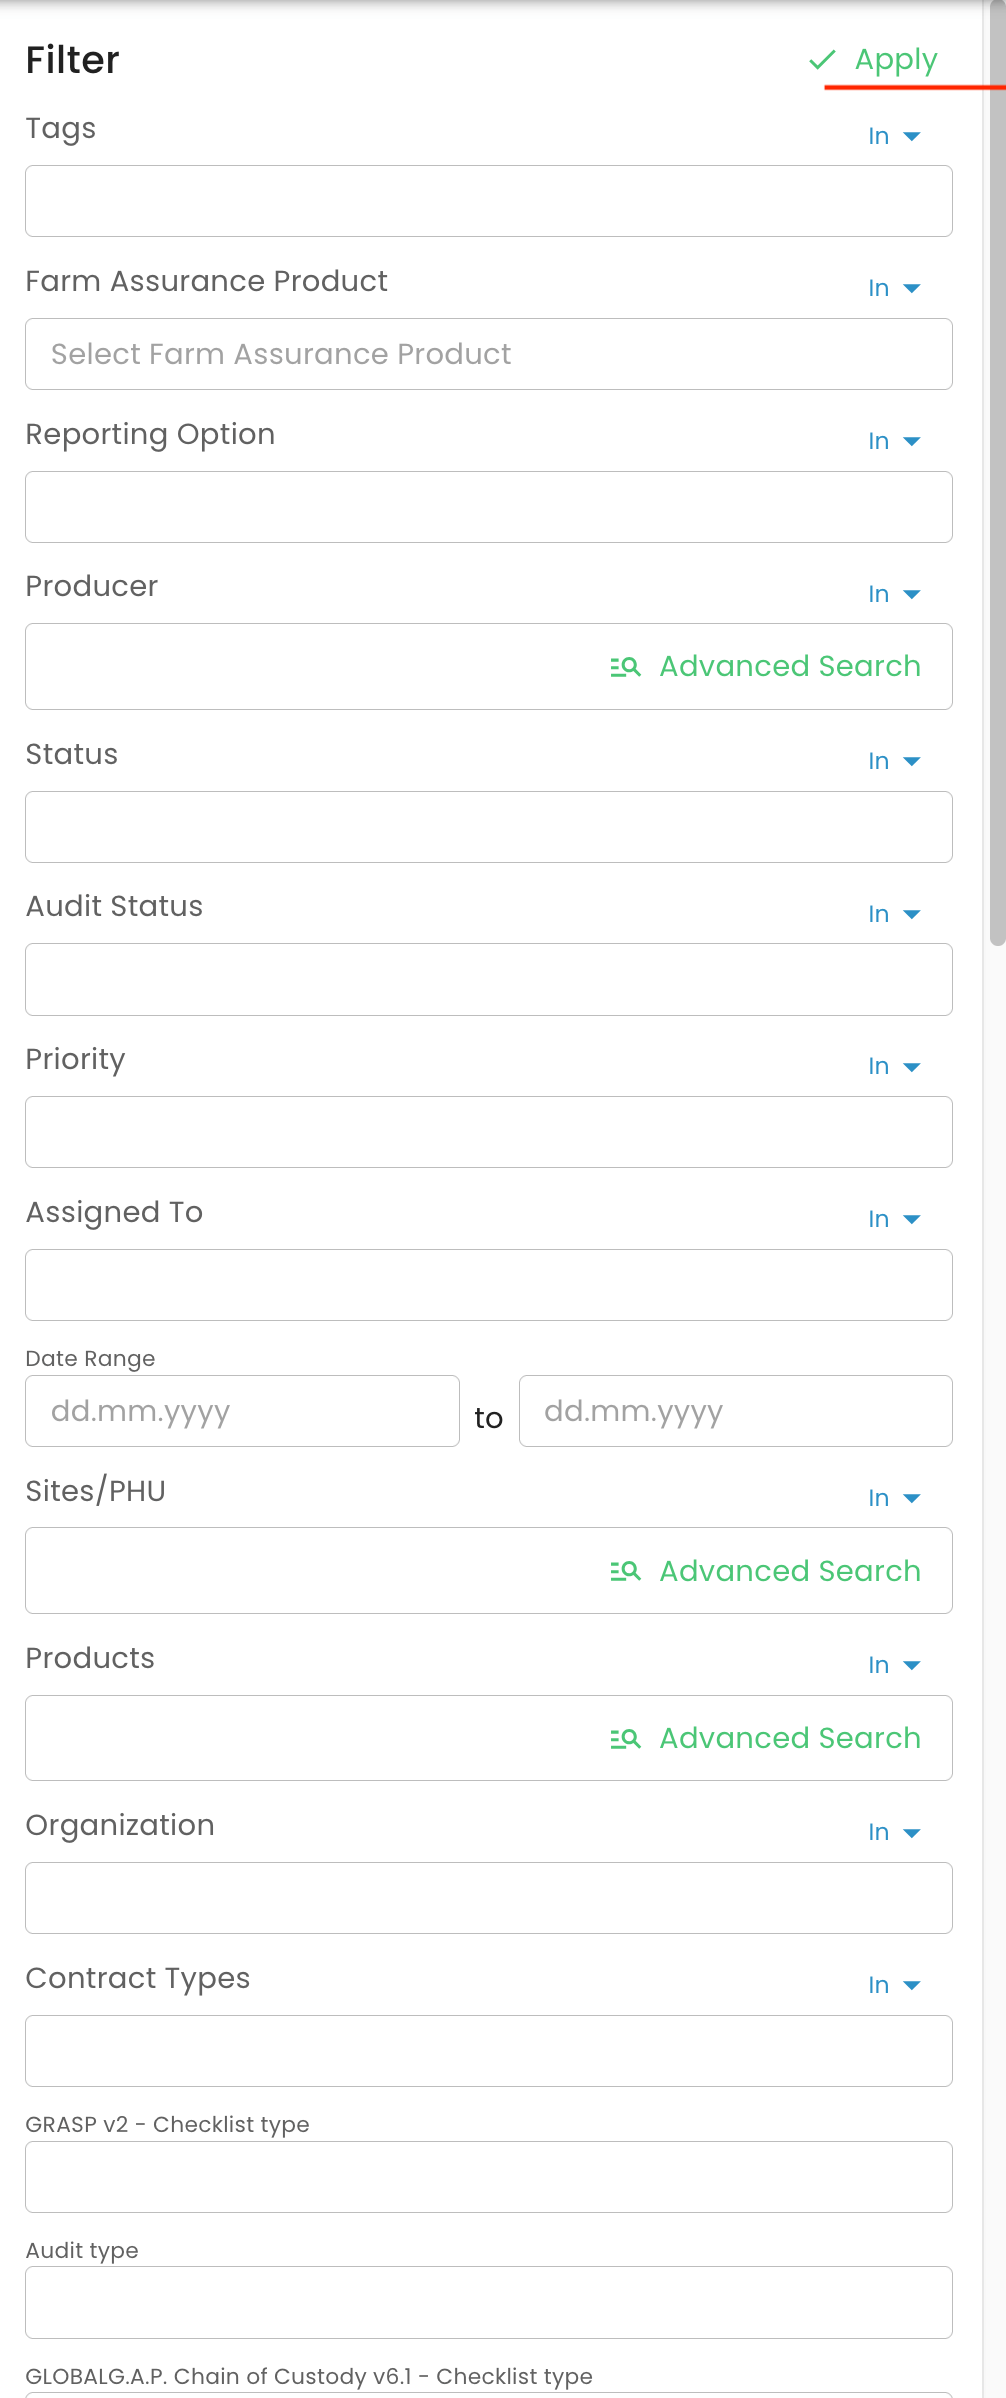Change the Status 'In' operator
The image size is (1006, 2398).
[894, 761]
